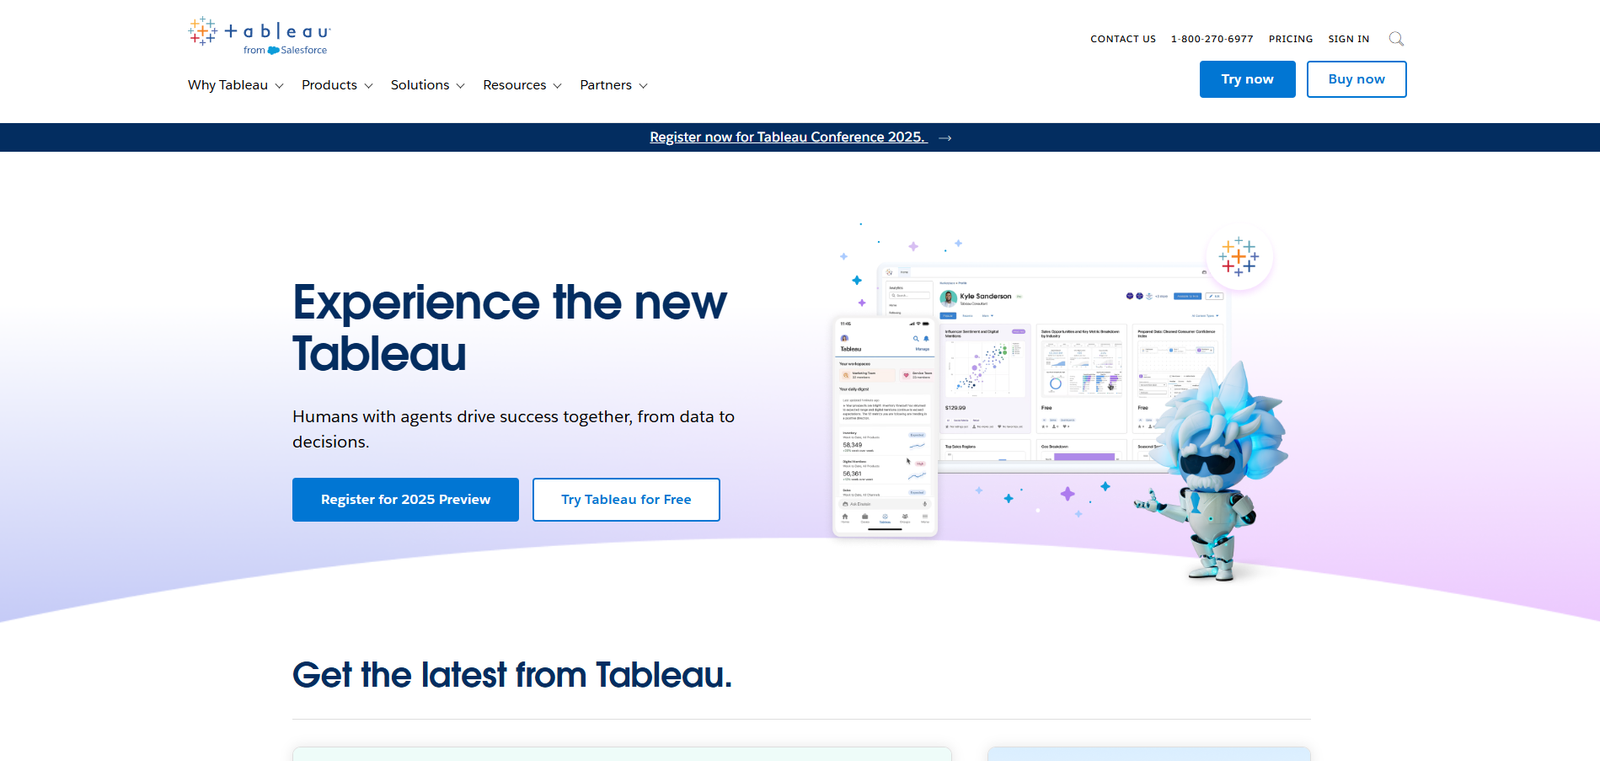Screen dimensions: 1600x761
Task: Click the mobile phone mockup in hero image
Action: (x=884, y=427)
